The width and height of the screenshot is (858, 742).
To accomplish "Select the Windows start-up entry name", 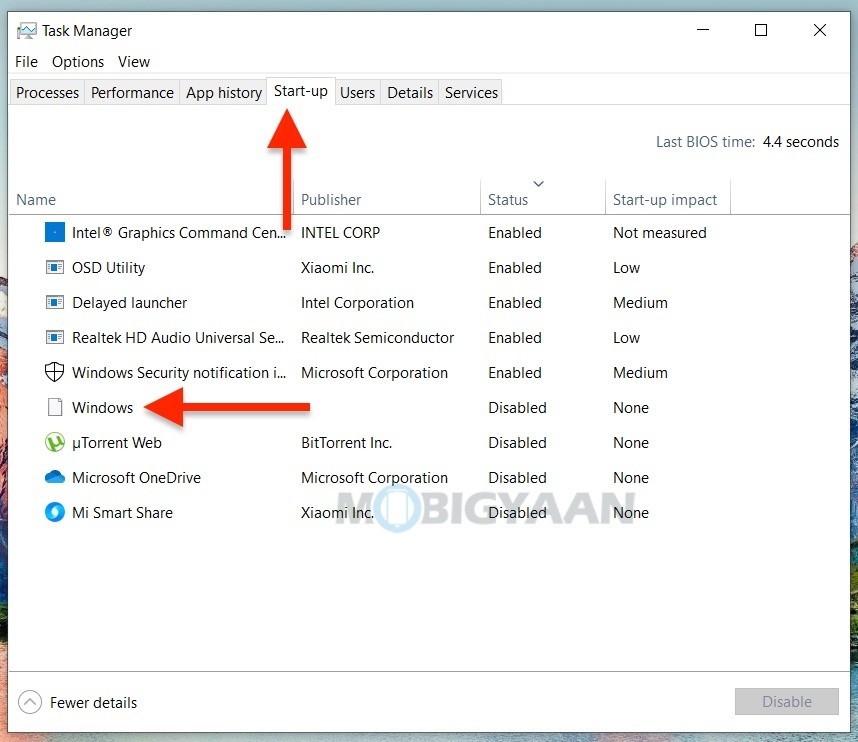I will [102, 408].
